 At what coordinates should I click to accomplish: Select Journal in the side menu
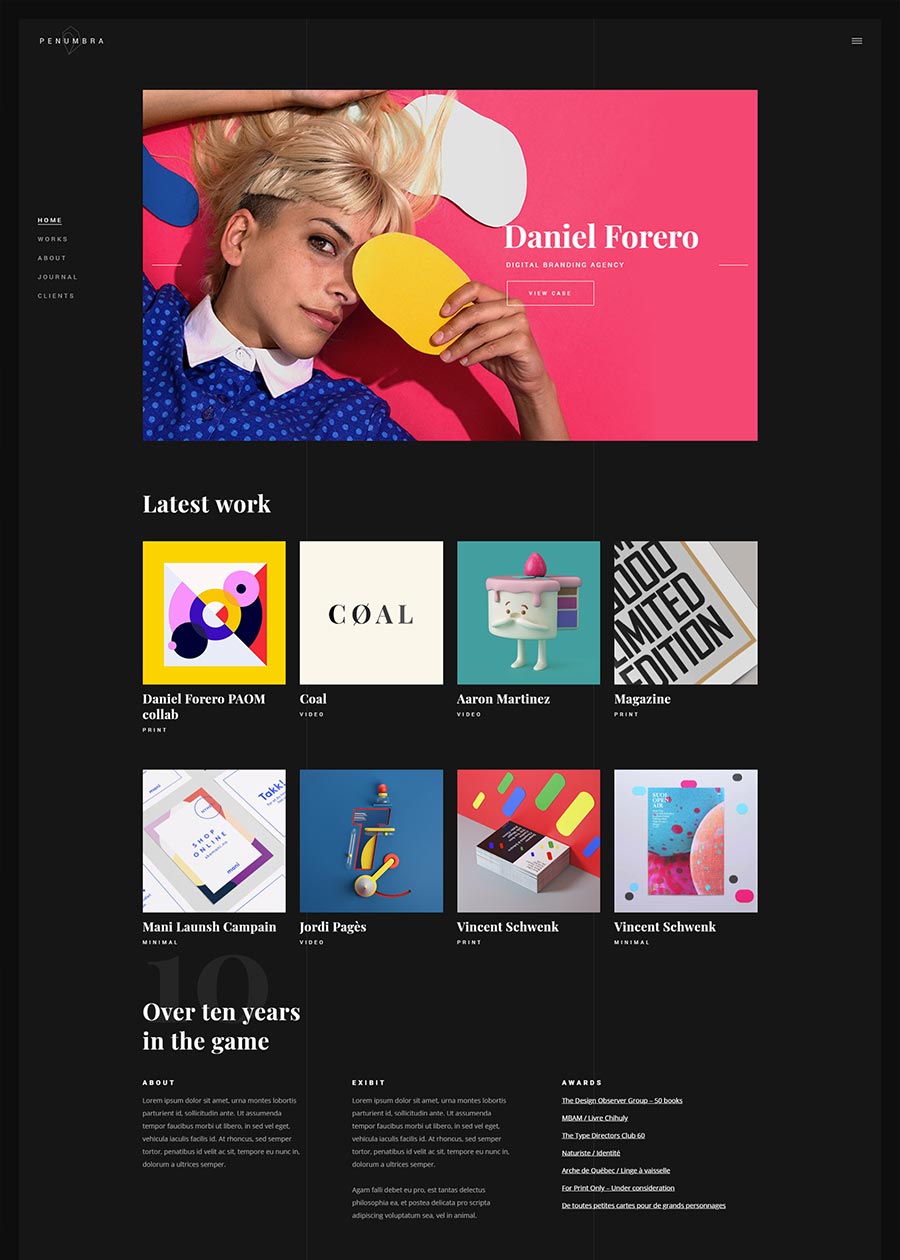click(x=58, y=277)
